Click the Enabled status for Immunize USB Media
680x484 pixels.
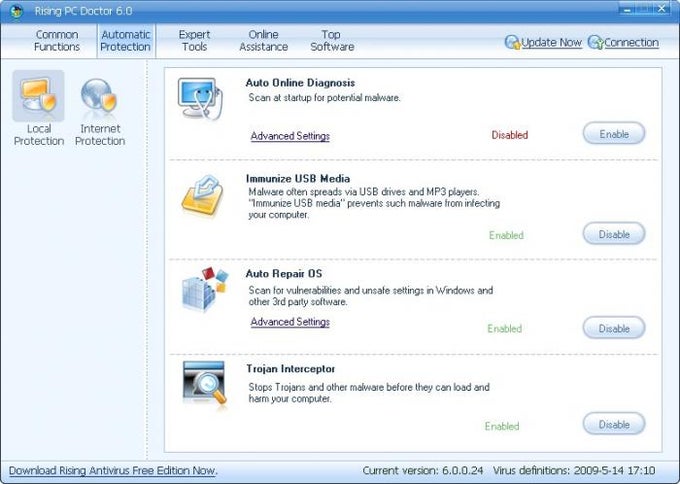pos(506,235)
